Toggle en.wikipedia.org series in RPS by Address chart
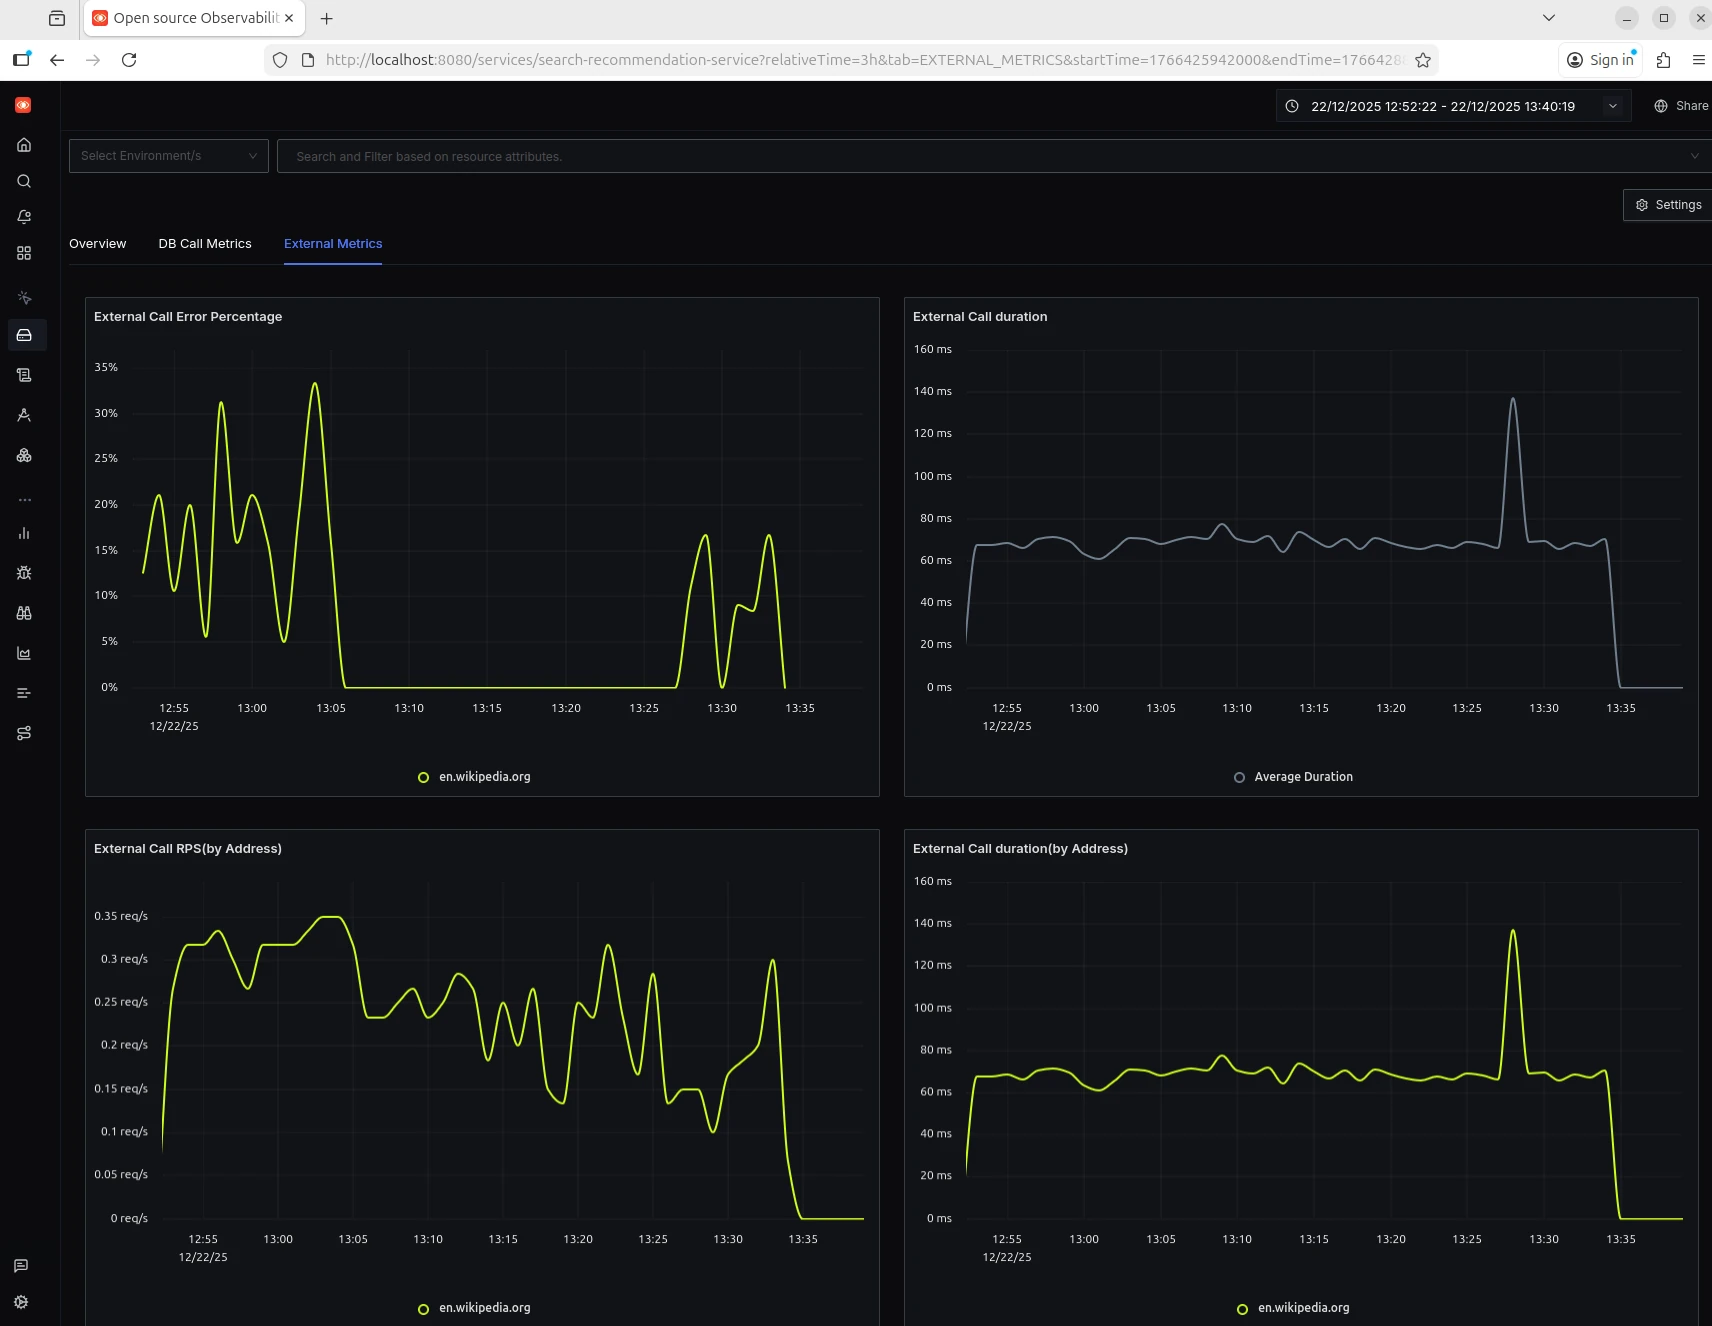1712x1326 pixels. (x=484, y=1308)
